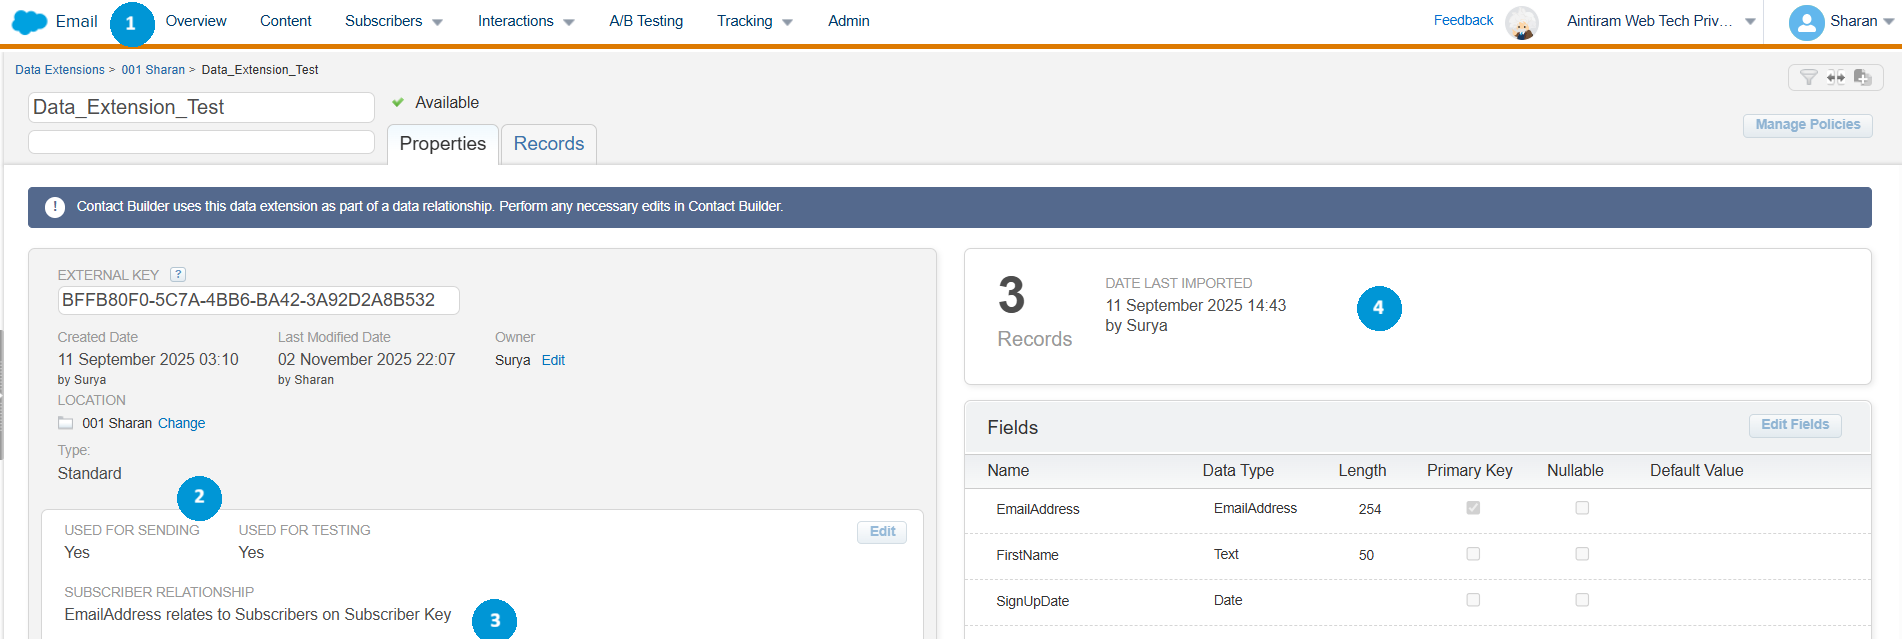Screen dimensions: 1902x639
Task: Toggle SignUpDate Nullable checkbox
Action: pos(1582,600)
